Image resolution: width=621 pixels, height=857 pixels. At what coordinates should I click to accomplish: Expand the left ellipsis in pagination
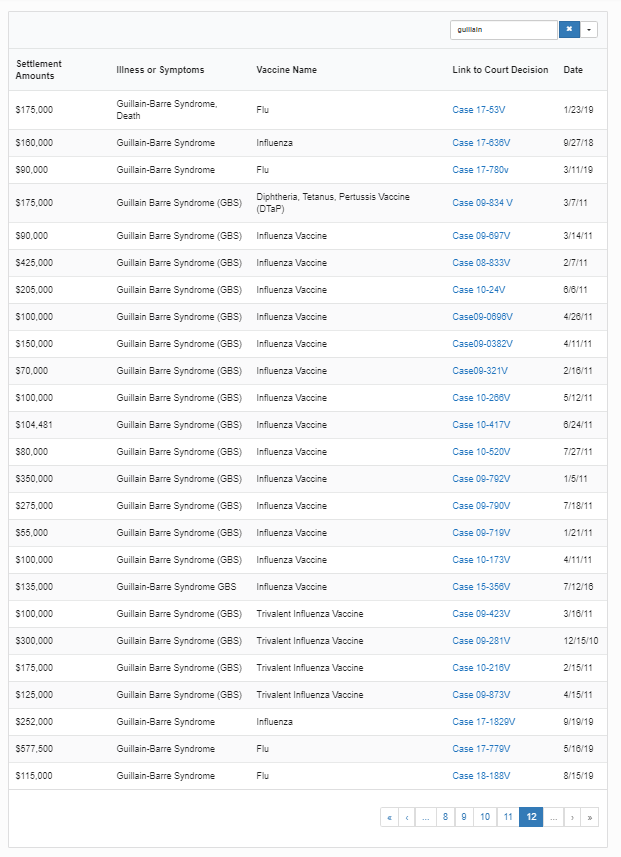point(426,817)
